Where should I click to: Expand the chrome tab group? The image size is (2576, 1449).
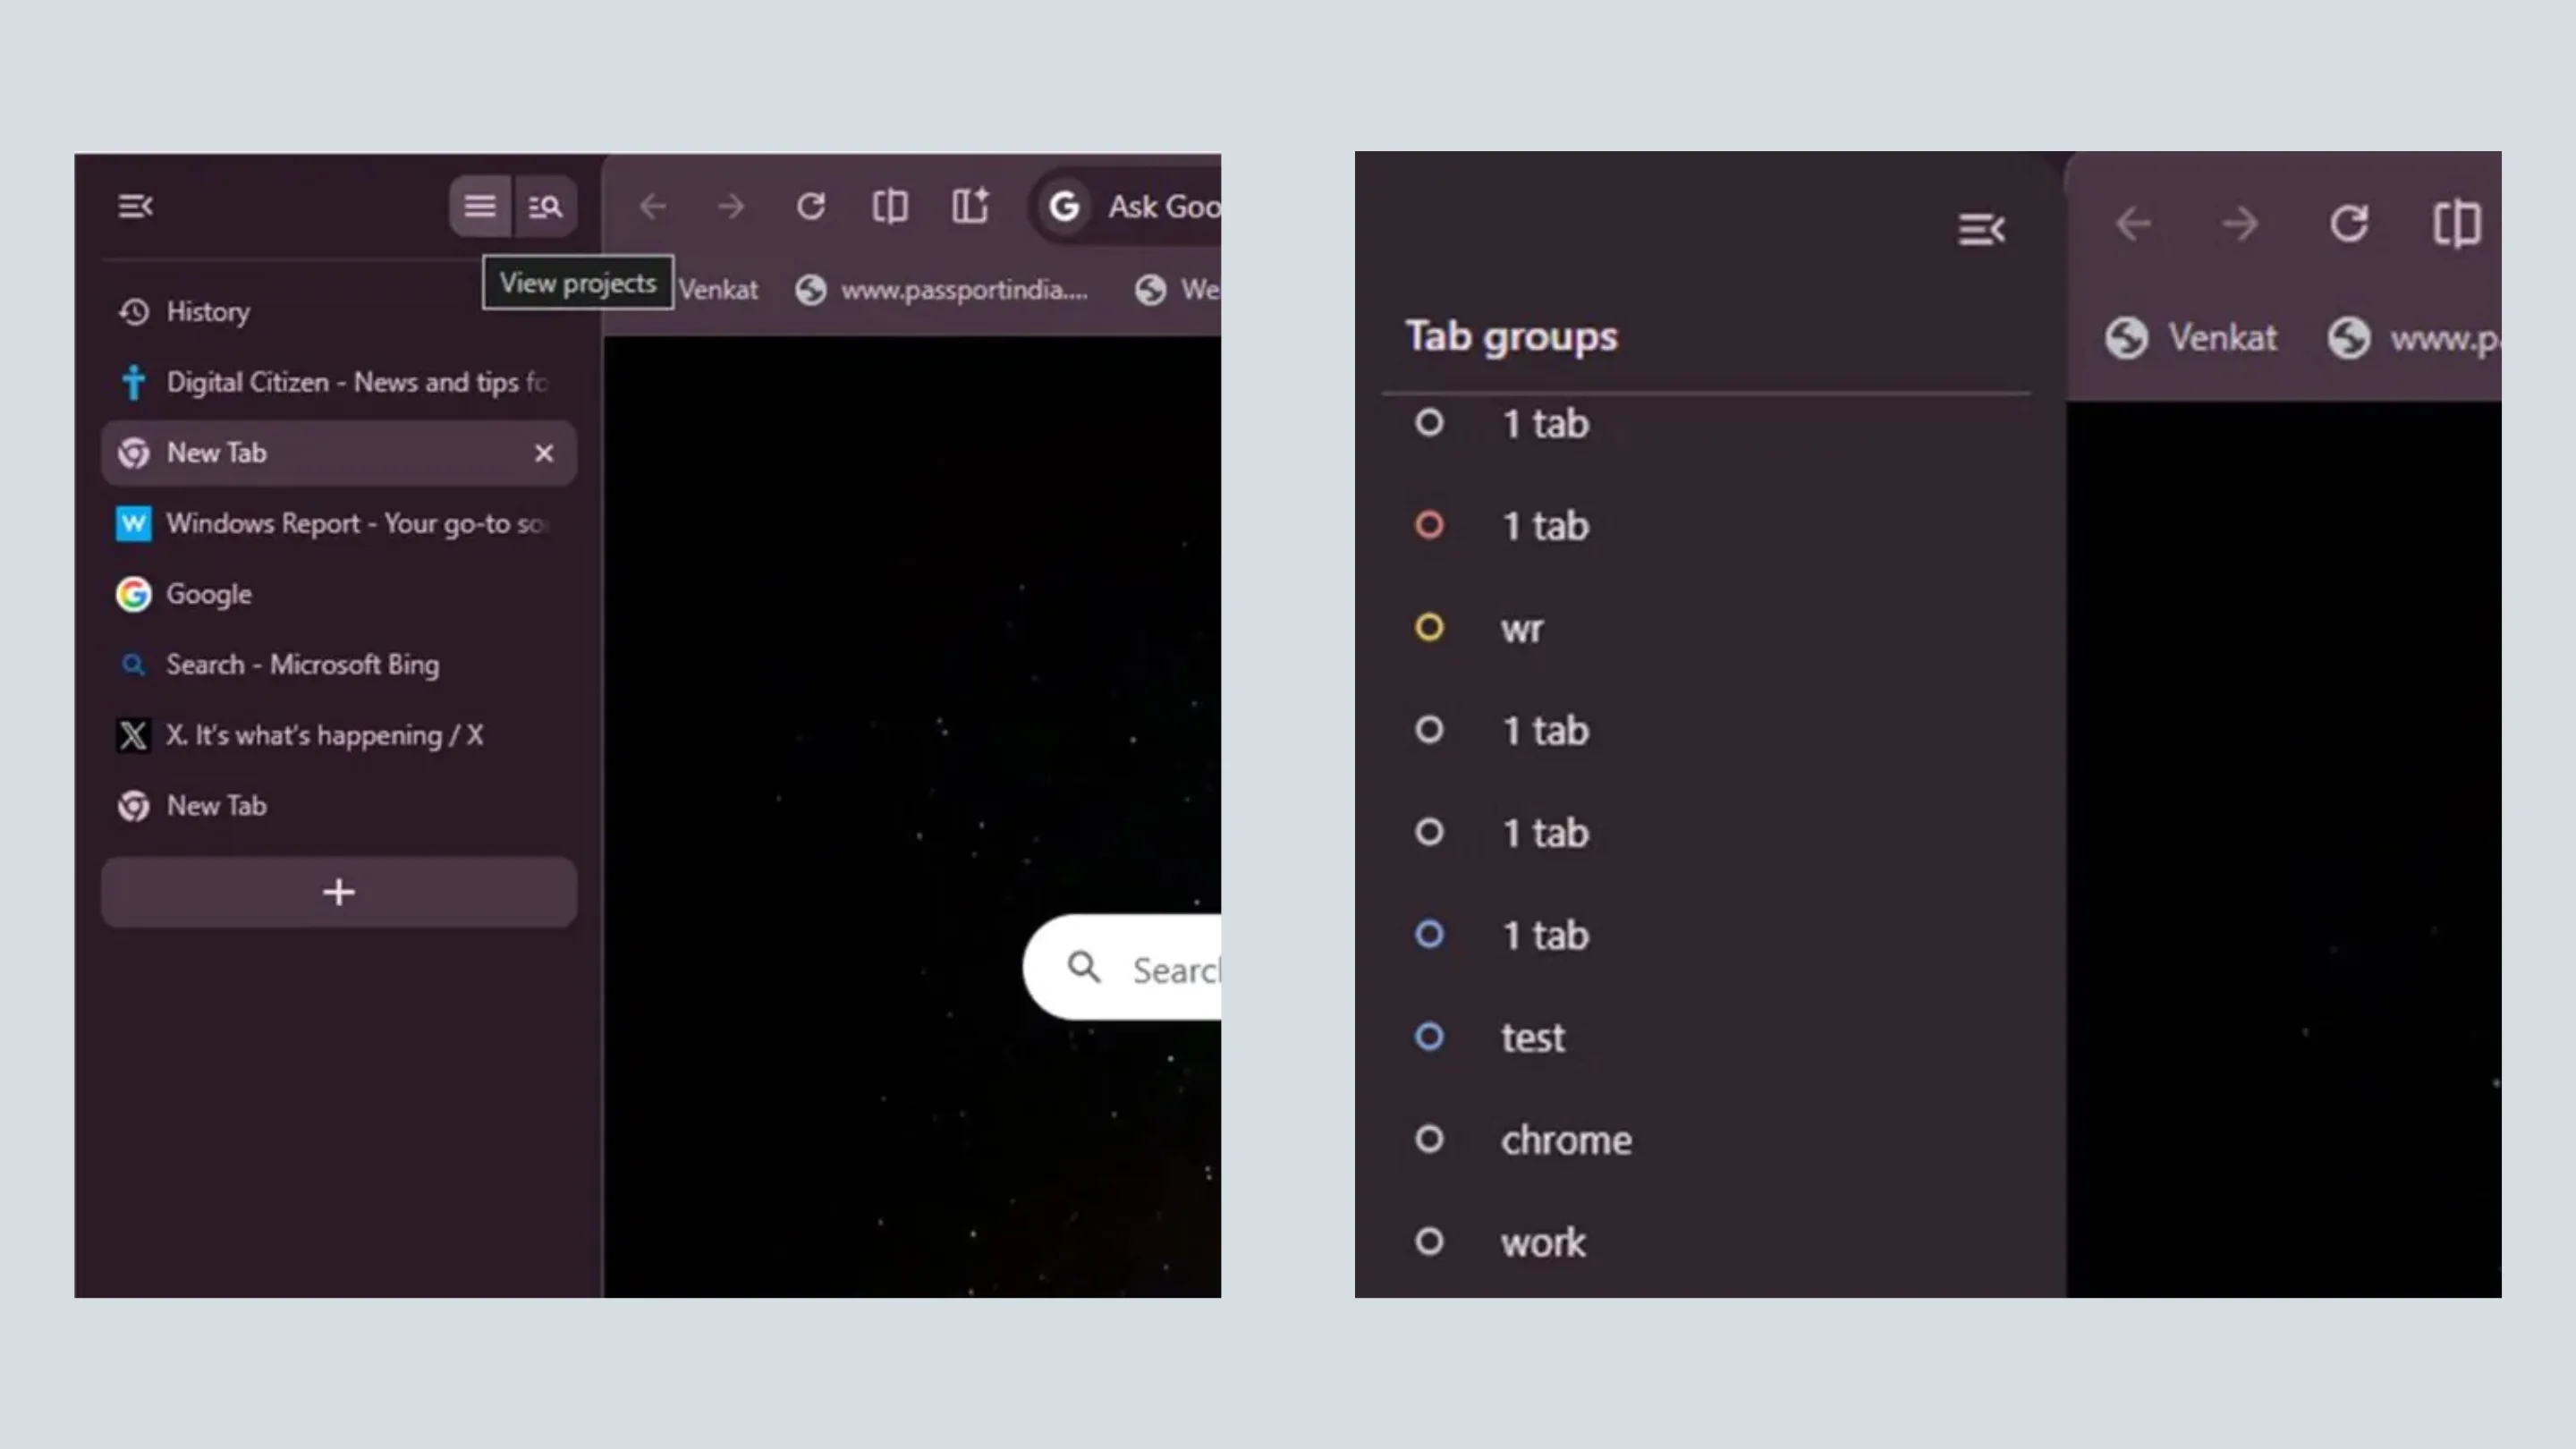(1566, 1139)
